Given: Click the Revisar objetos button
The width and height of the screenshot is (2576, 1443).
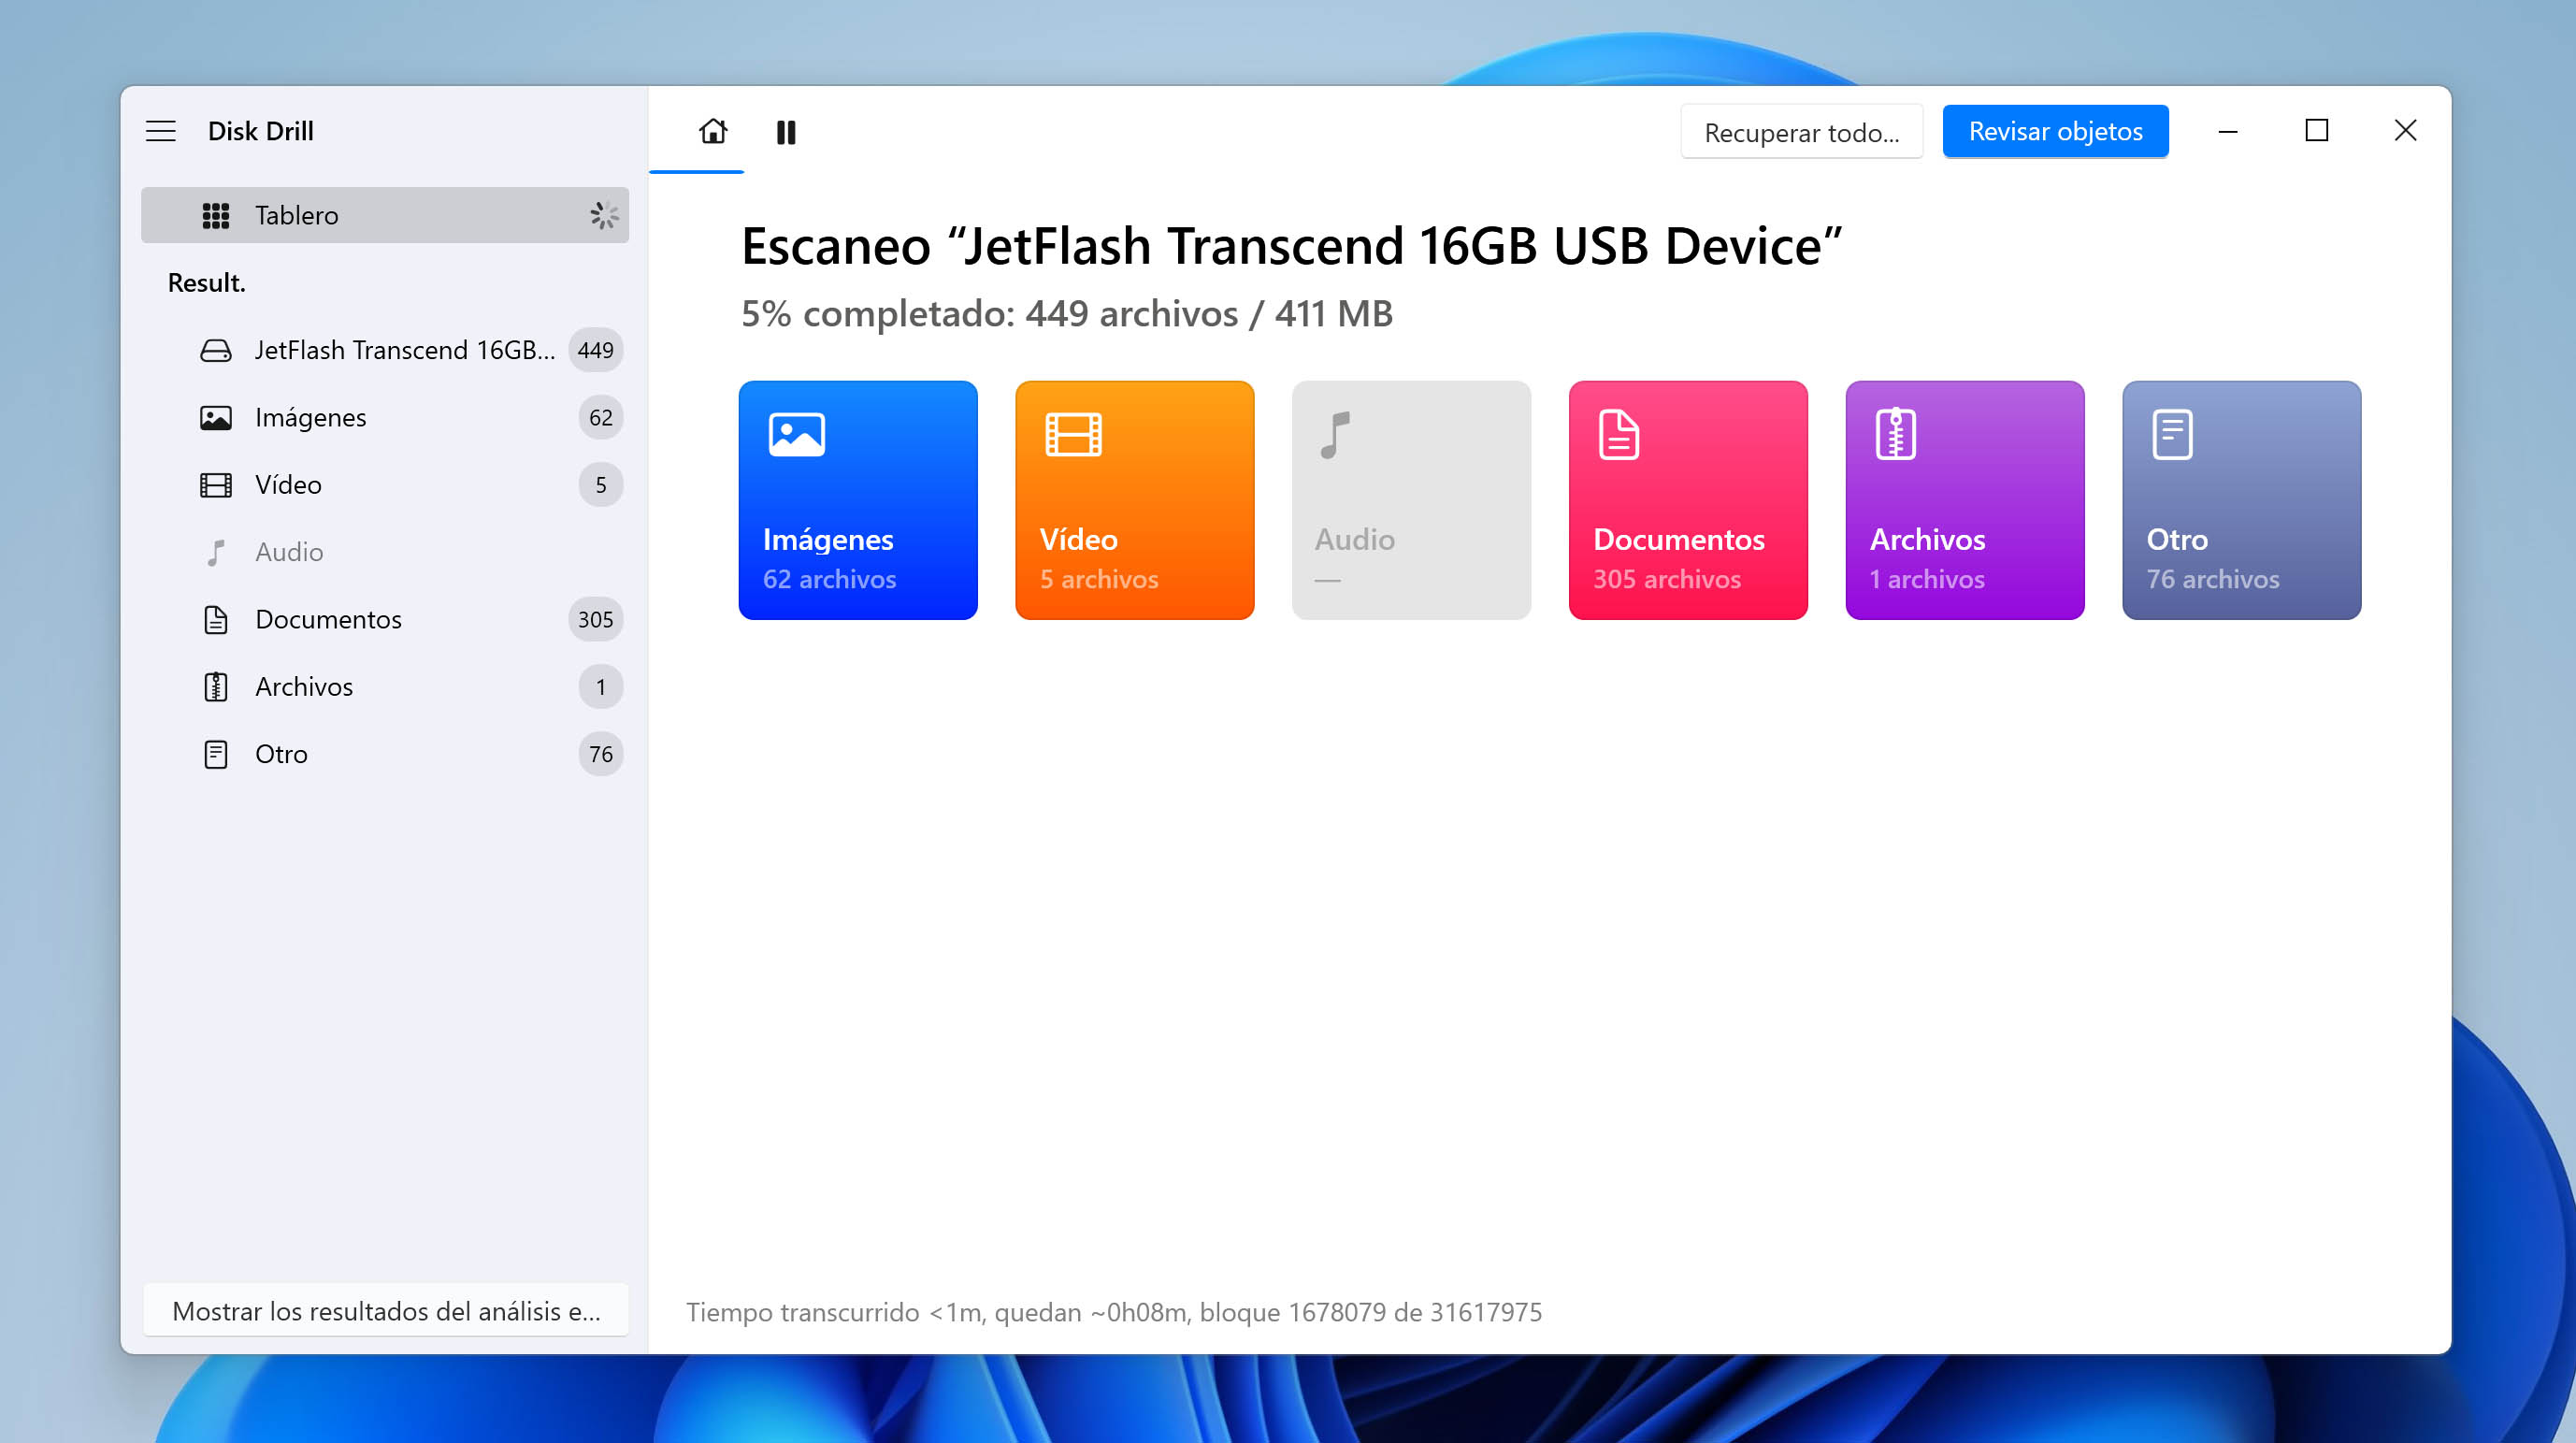Looking at the screenshot, I should pos(2056,131).
